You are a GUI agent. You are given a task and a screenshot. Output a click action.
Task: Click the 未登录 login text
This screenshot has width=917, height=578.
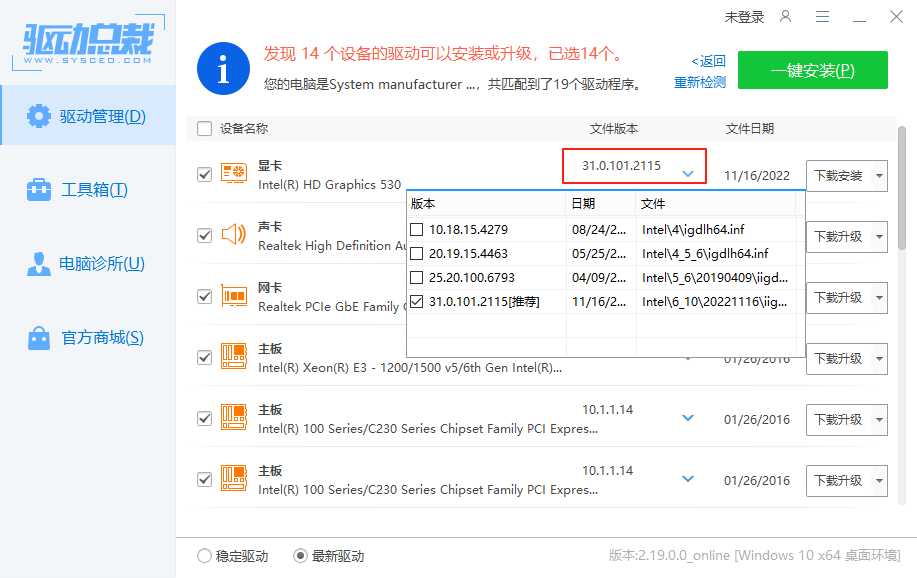tap(744, 18)
